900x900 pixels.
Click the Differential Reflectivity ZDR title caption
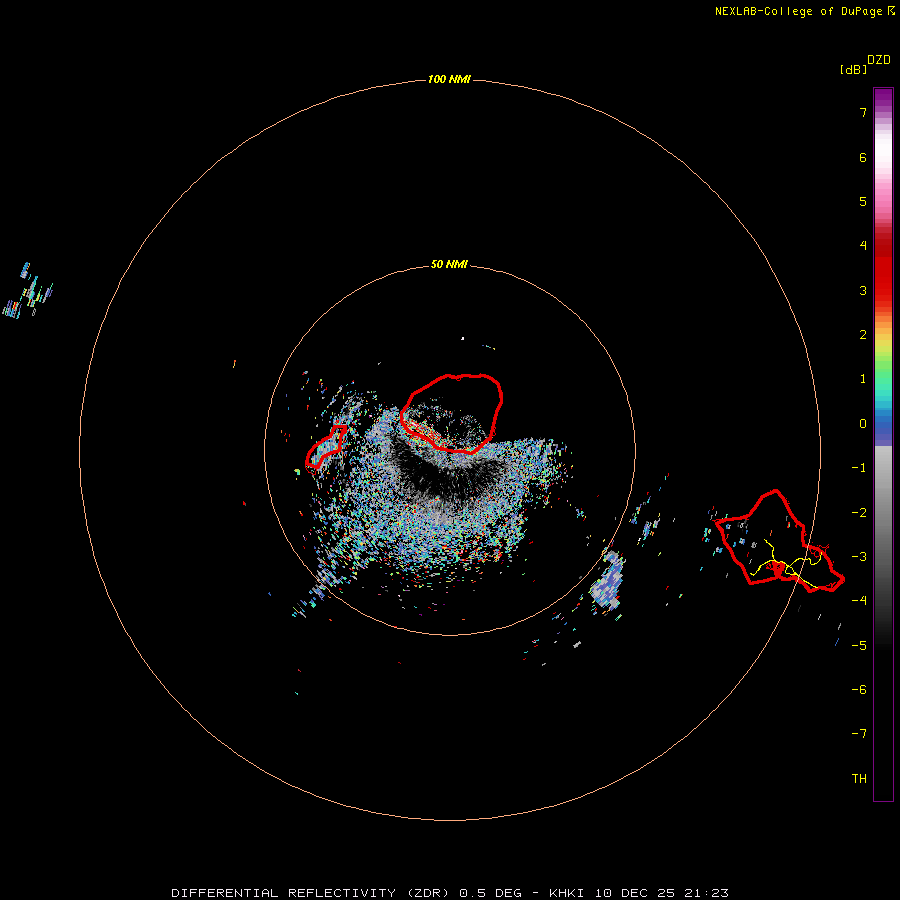(x=449, y=893)
